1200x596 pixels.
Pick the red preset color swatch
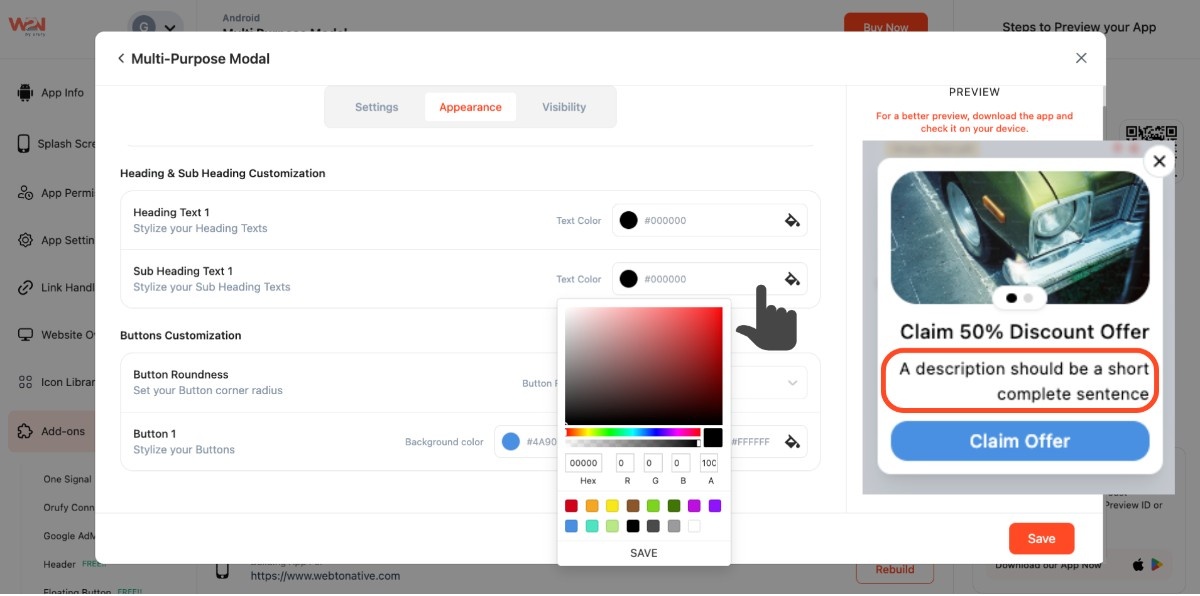point(571,506)
